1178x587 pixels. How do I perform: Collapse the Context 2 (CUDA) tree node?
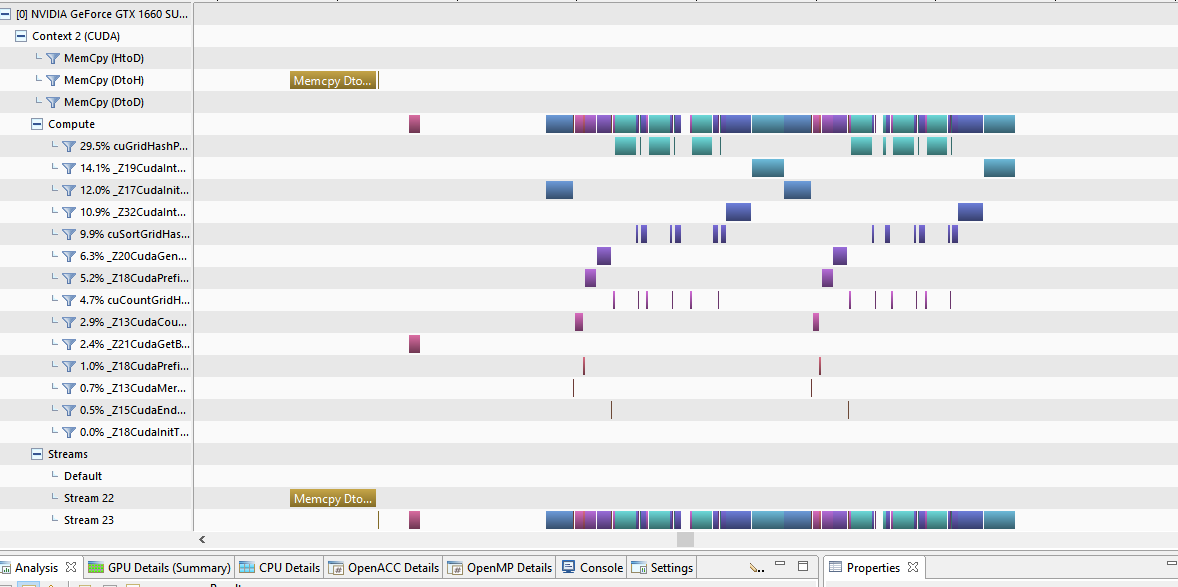point(21,36)
